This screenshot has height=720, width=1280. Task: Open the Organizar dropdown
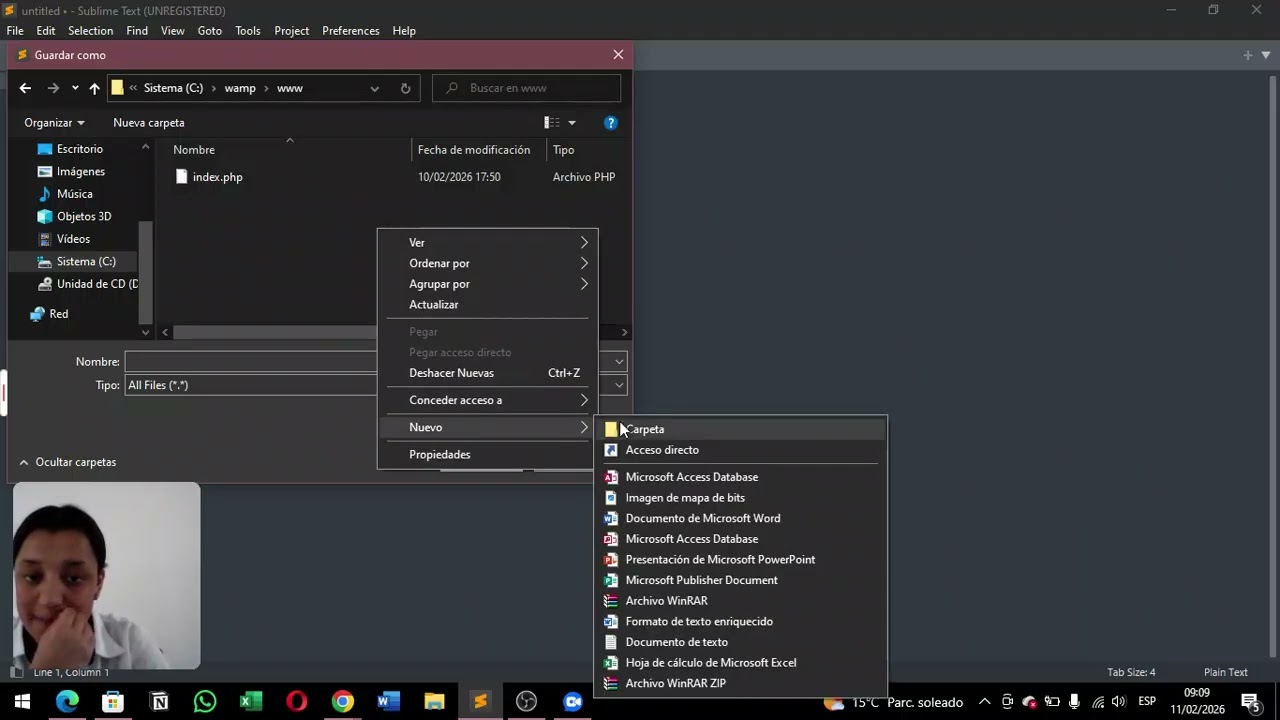click(54, 123)
